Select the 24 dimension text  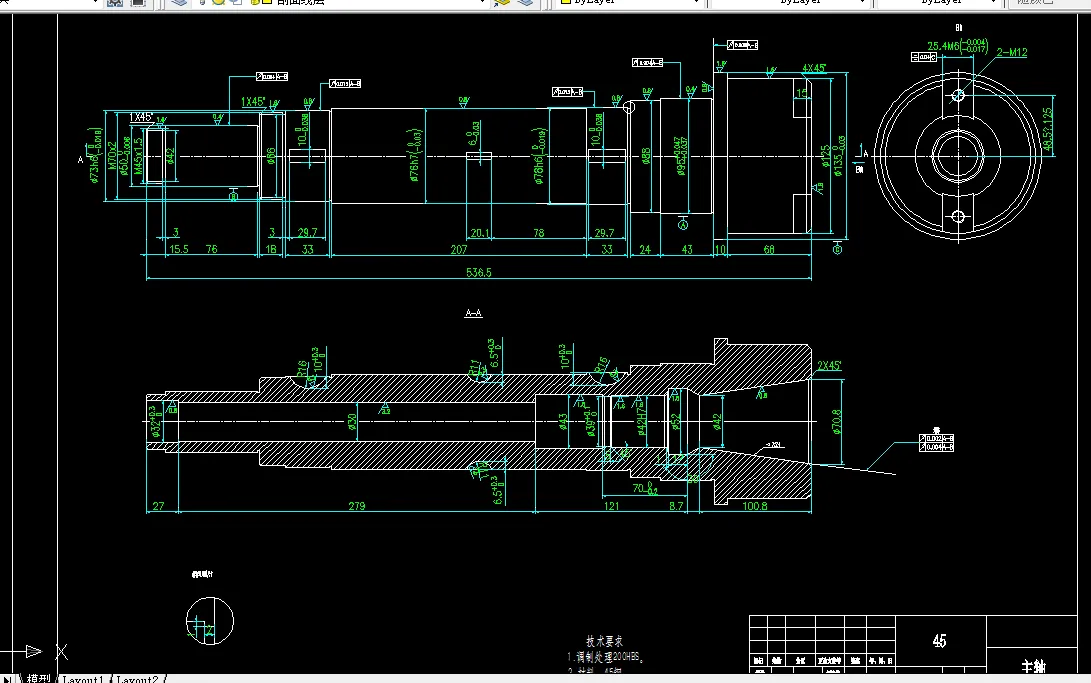(645, 249)
